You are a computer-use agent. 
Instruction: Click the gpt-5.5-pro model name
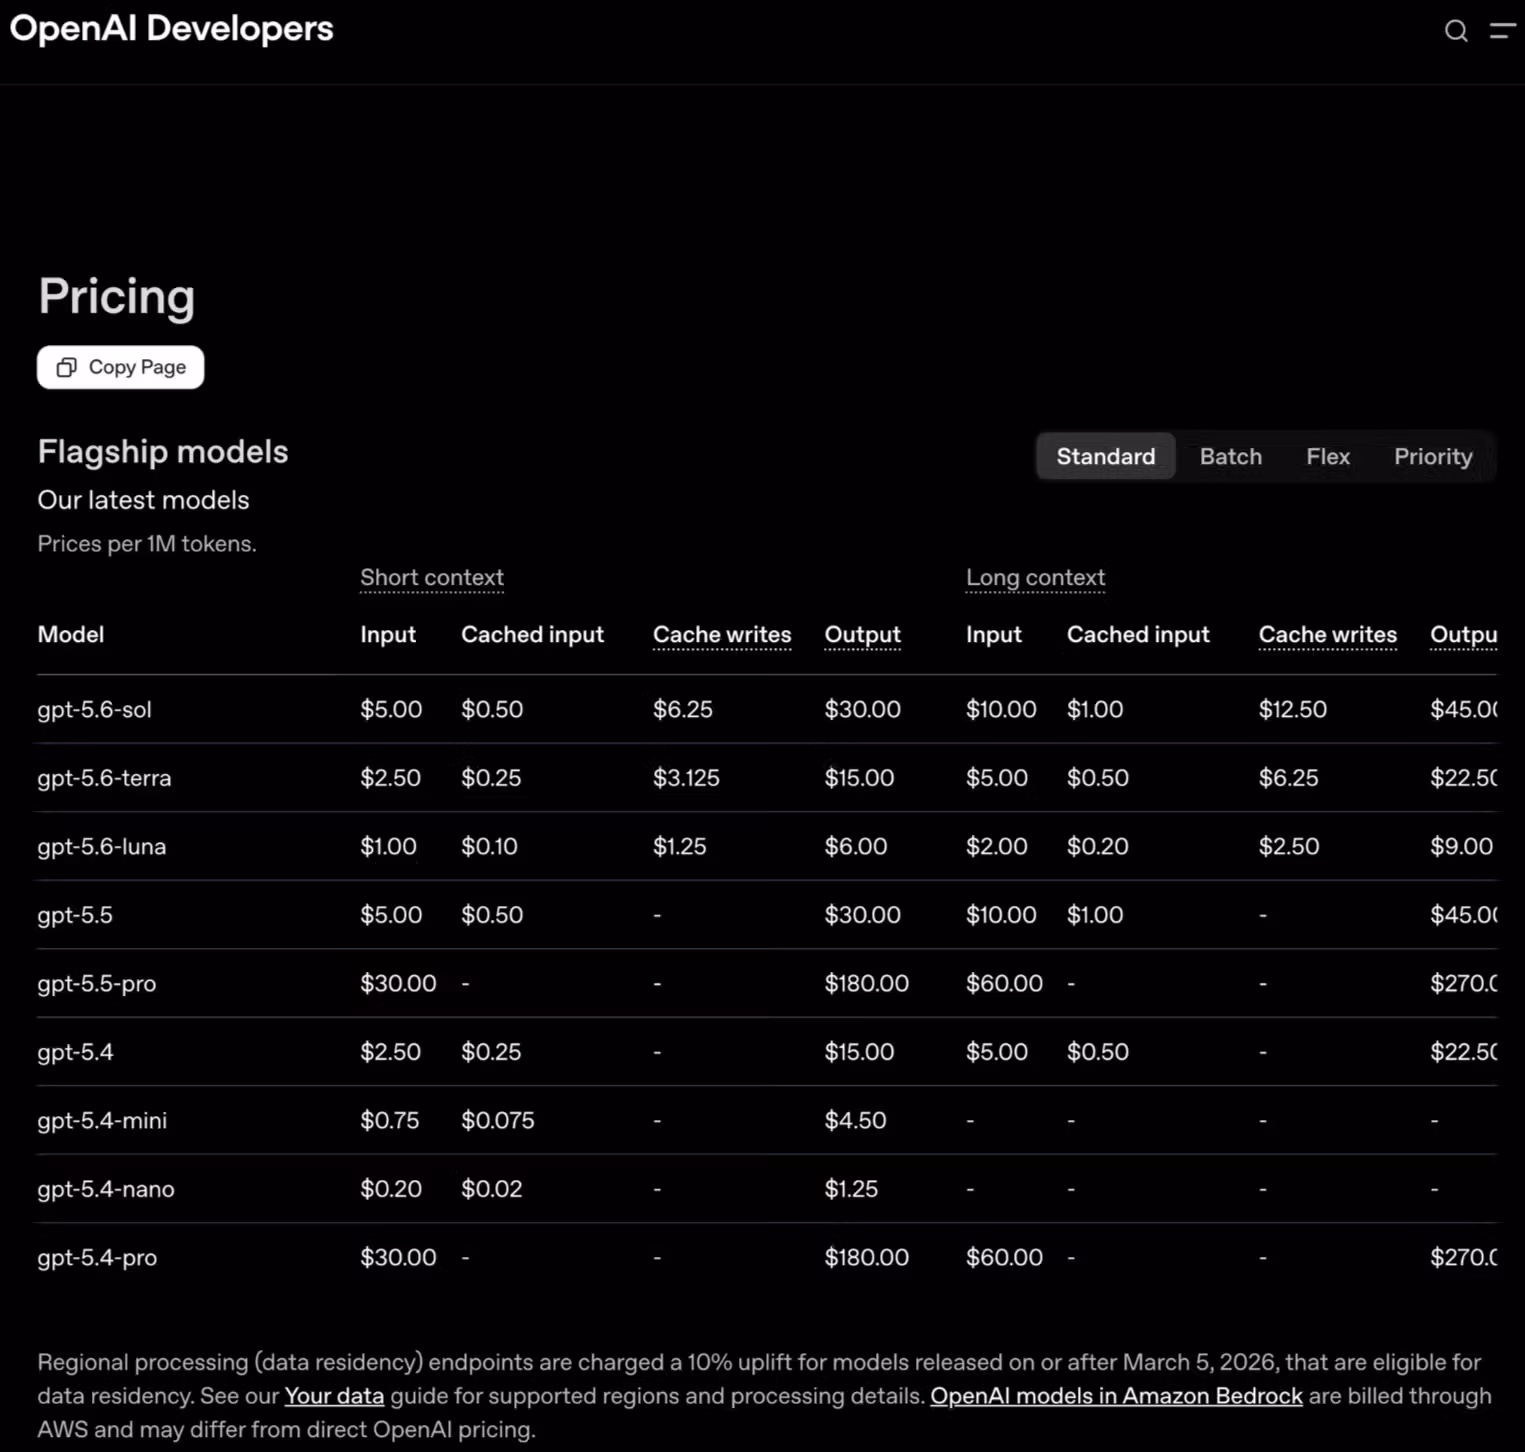97,983
